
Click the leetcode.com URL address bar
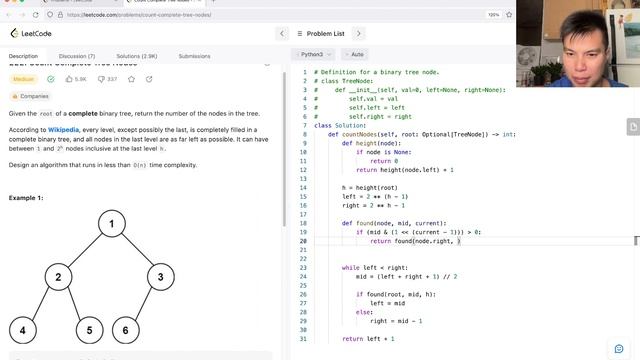[139, 15]
